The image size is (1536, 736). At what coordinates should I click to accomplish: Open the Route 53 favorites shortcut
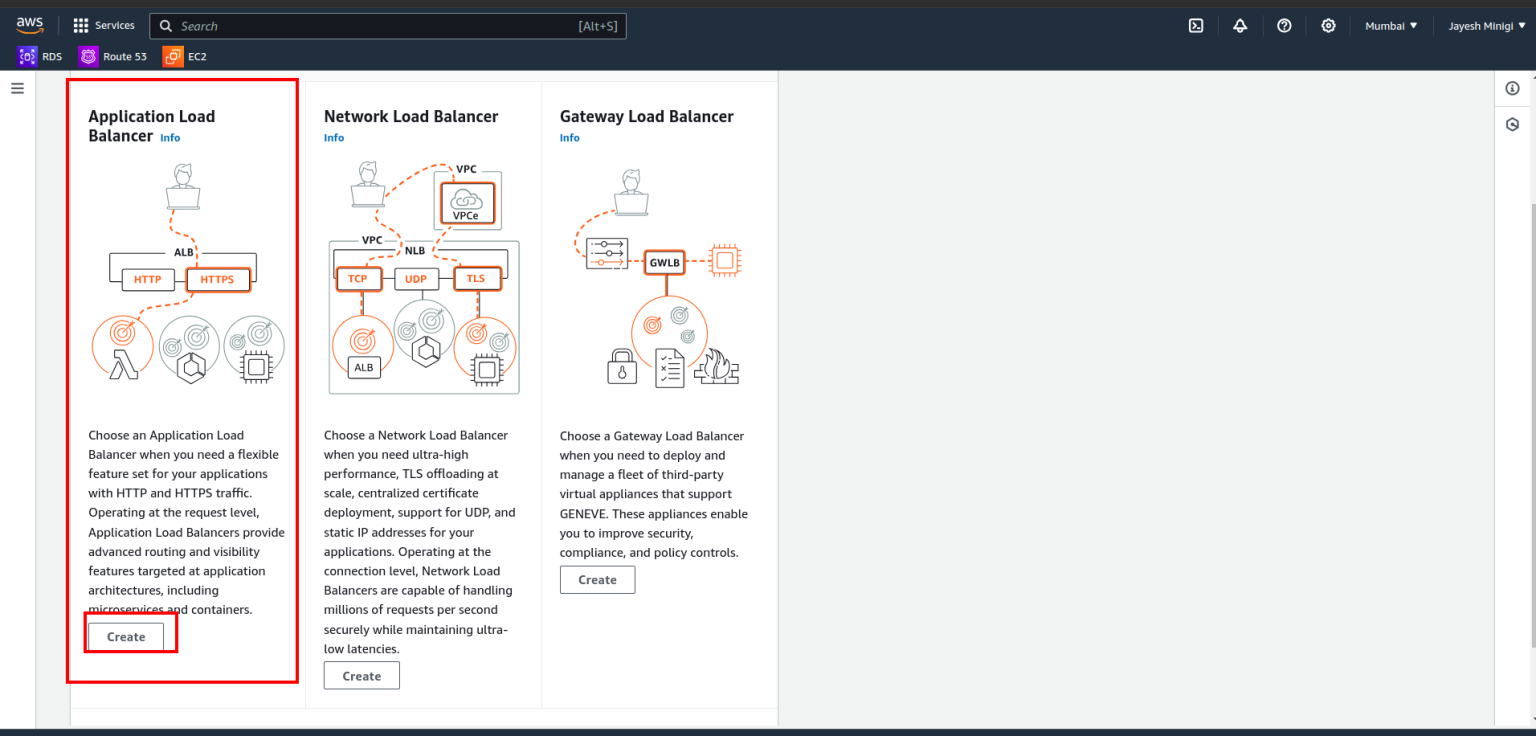click(112, 56)
